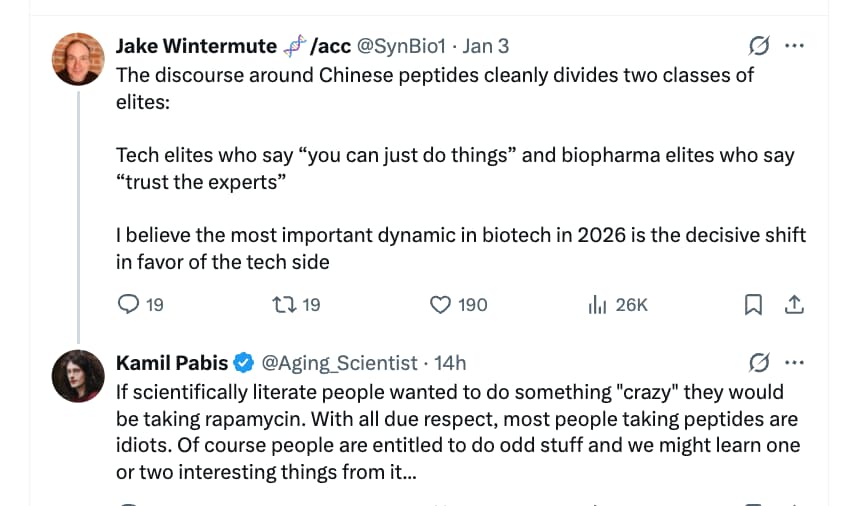Open the @SynBio1 handle link
842x506 pixels.
click(401, 46)
